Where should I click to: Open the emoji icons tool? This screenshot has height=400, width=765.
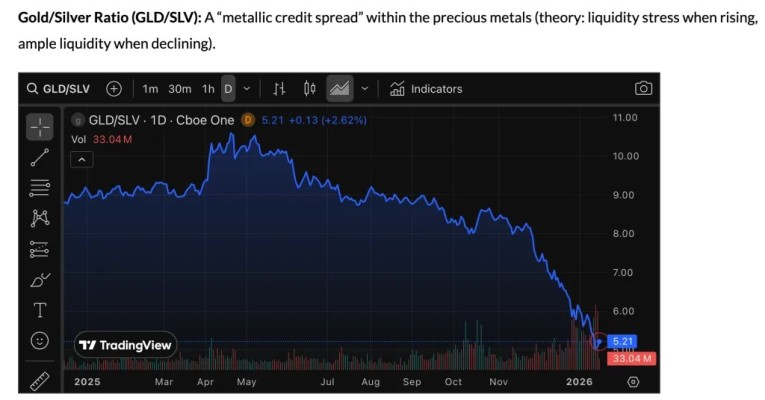(39, 341)
